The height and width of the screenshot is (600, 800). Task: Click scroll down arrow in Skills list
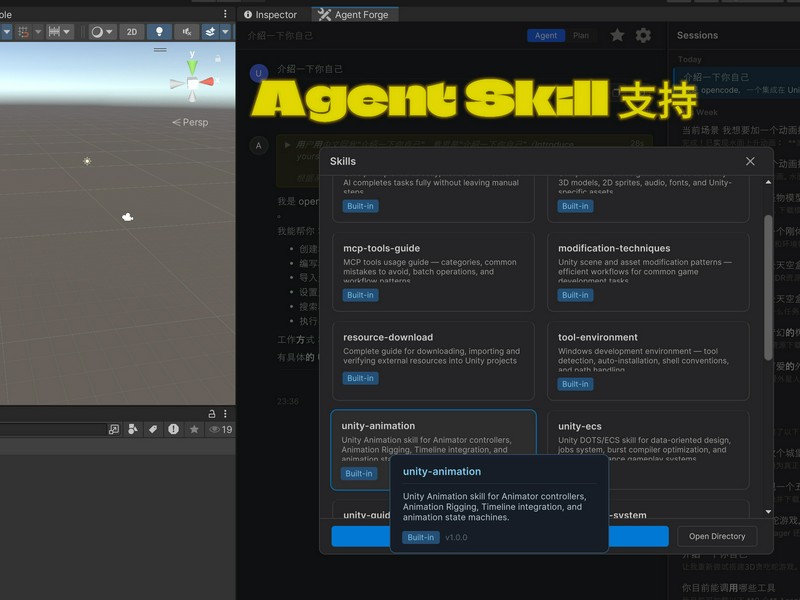point(768,512)
